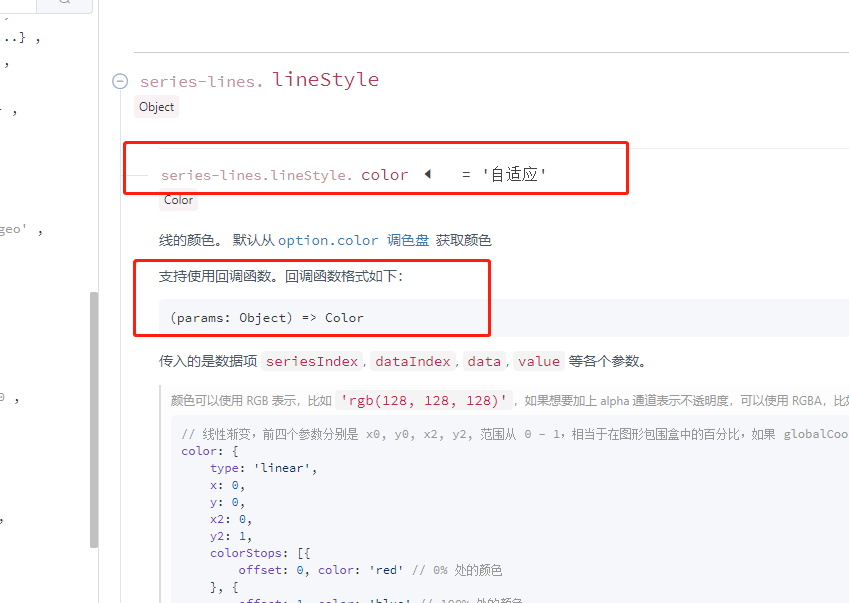Click the colorStops: [{ code line
849x603 pixels.
pos(260,553)
